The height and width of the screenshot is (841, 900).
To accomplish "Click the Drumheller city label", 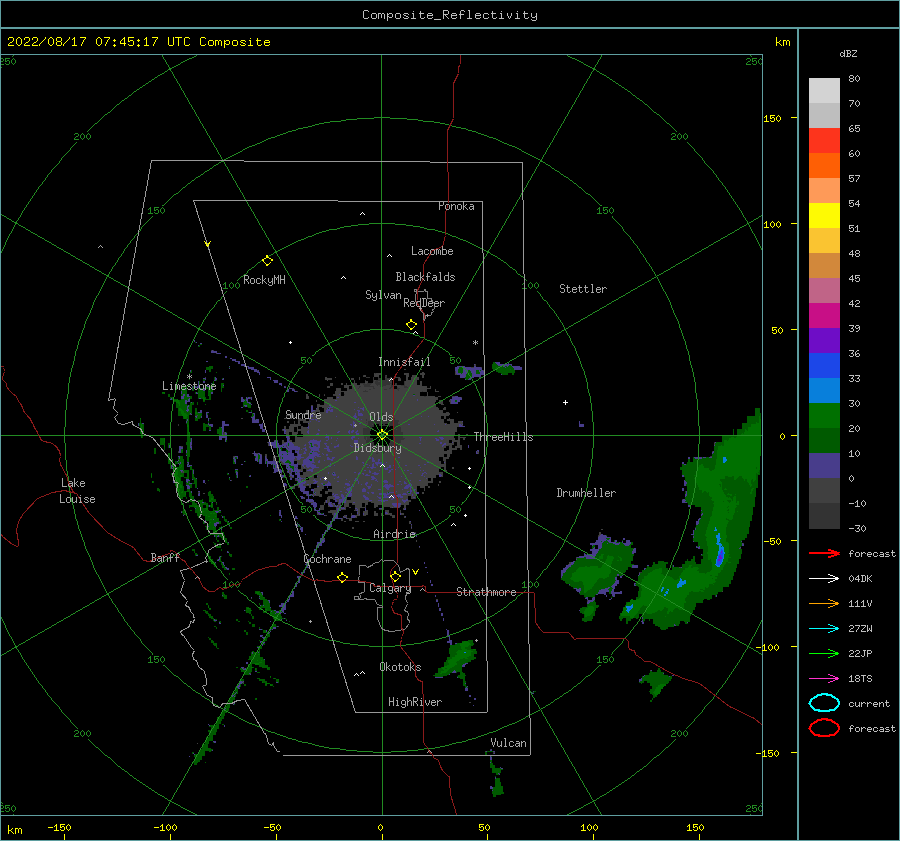I will tap(586, 493).
